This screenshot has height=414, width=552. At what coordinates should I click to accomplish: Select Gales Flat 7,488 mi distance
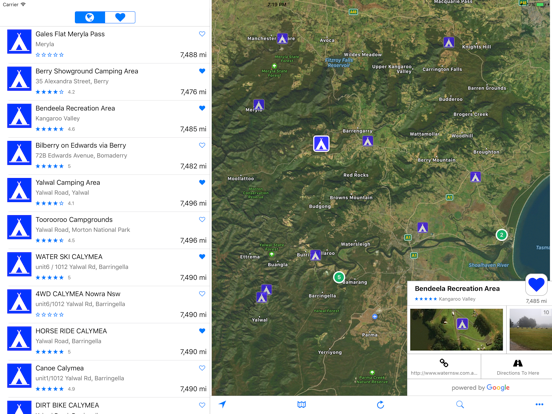point(193,55)
